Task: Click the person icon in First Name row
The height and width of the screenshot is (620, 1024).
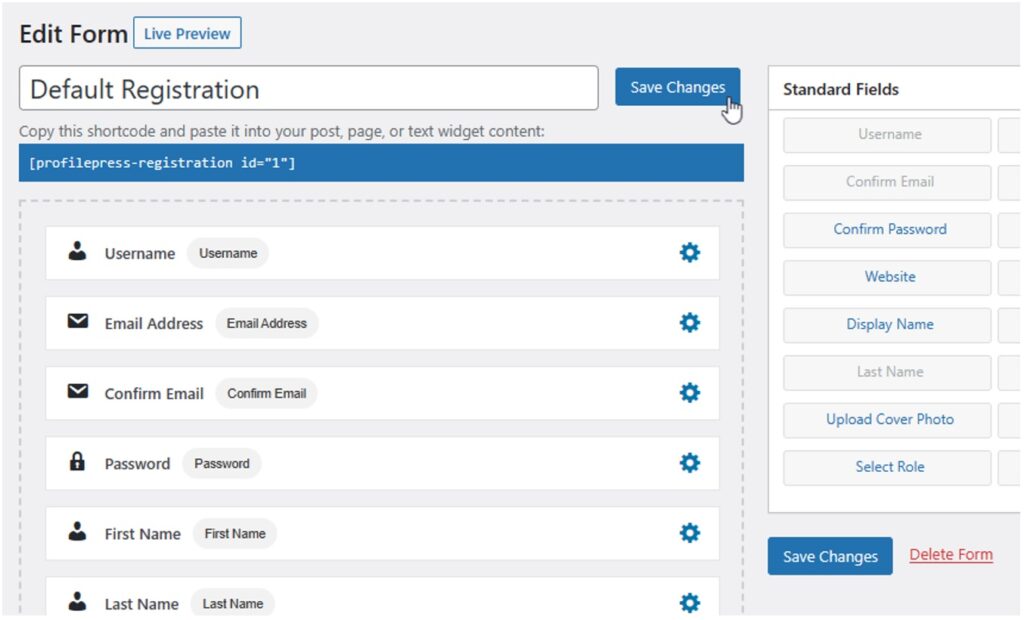Action: pyautogui.click(x=78, y=531)
